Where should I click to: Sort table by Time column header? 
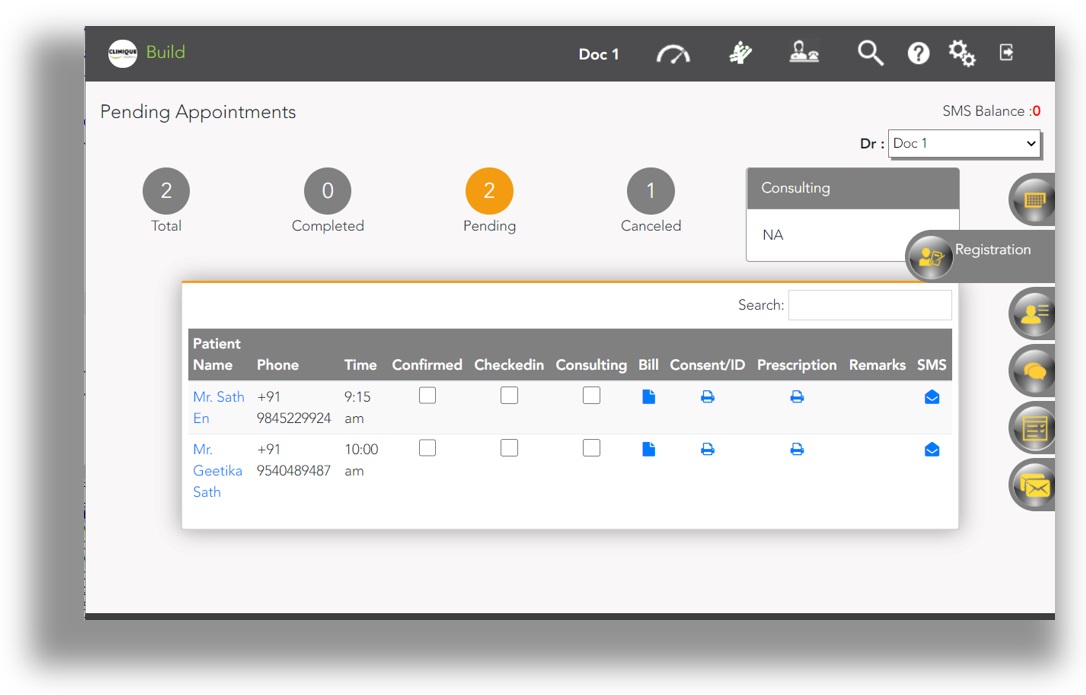point(360,365)
